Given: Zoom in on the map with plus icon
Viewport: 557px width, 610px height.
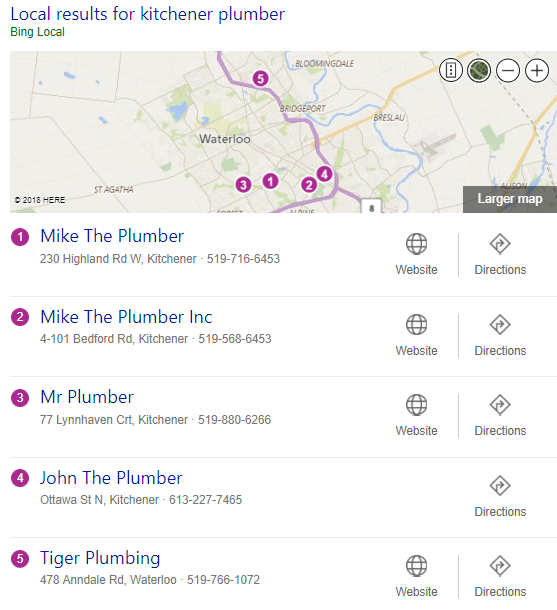Looking at the screenshot, I should pyautogui.click(x=537, y=71).
